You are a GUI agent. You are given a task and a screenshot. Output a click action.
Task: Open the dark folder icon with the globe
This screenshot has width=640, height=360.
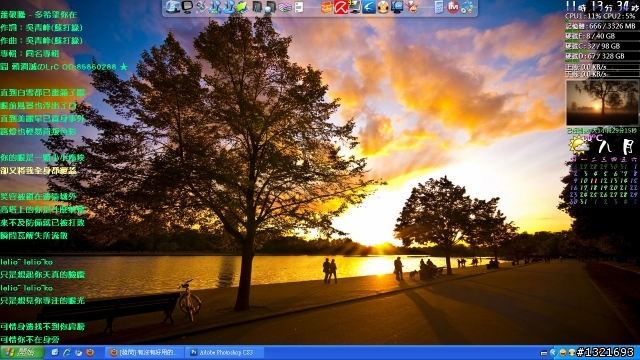[x=269, y=7]
